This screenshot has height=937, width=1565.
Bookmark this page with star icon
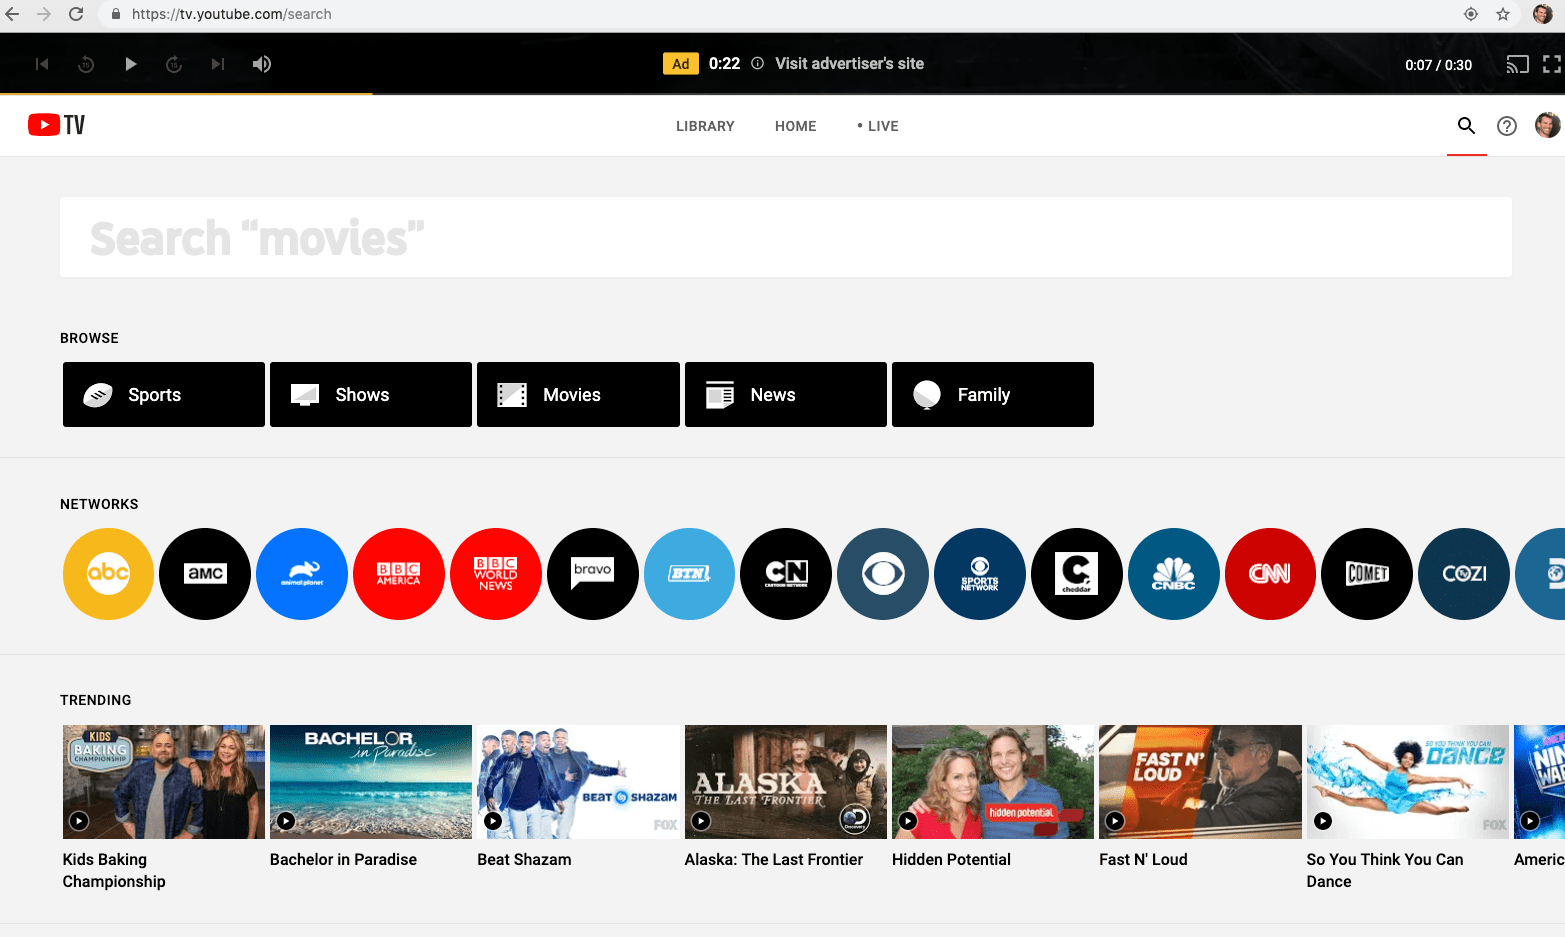[1503, 14]
